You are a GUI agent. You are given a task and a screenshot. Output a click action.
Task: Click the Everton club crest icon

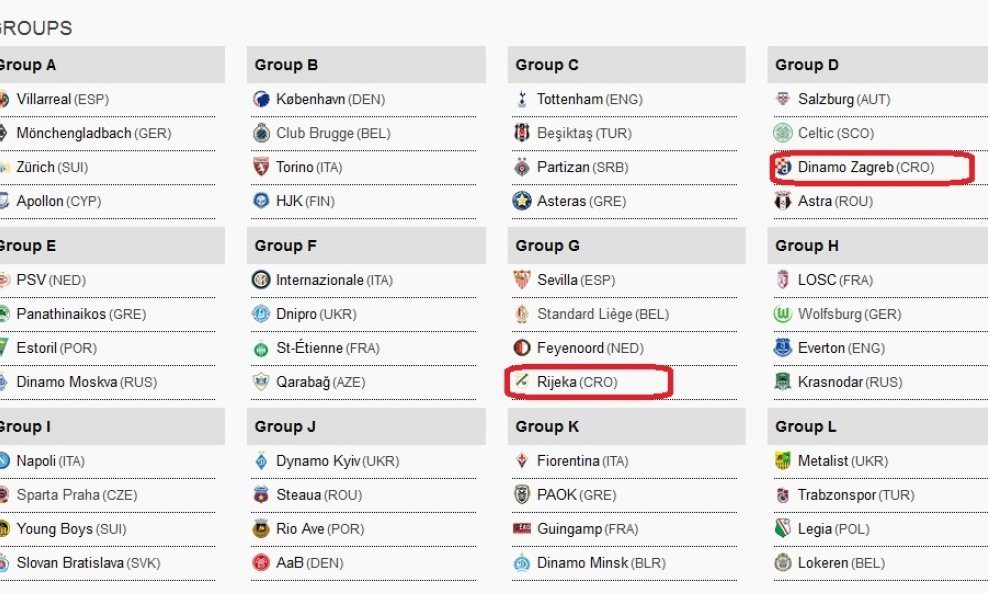(783, 348)
